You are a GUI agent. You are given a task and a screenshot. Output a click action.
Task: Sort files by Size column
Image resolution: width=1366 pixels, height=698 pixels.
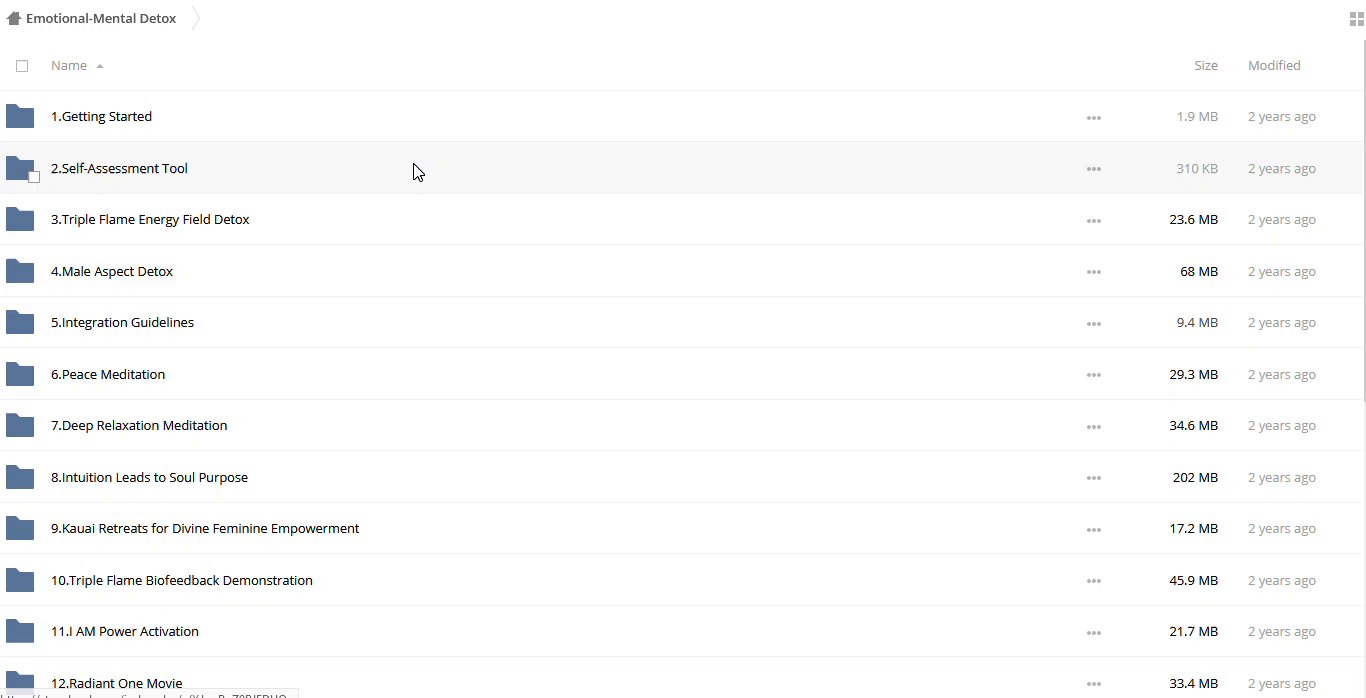point(1205,66)
